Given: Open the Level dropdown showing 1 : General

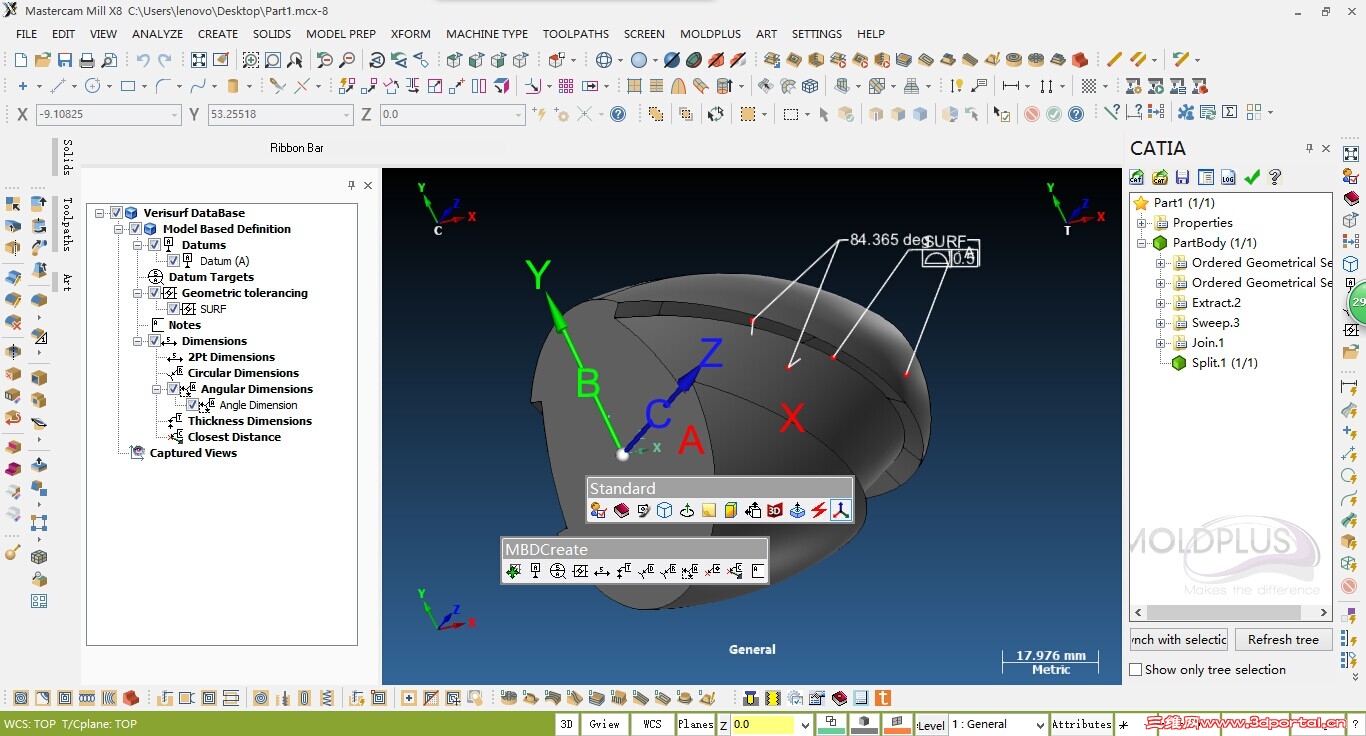Looking at the screenshot, I should tap(1040, 725).
